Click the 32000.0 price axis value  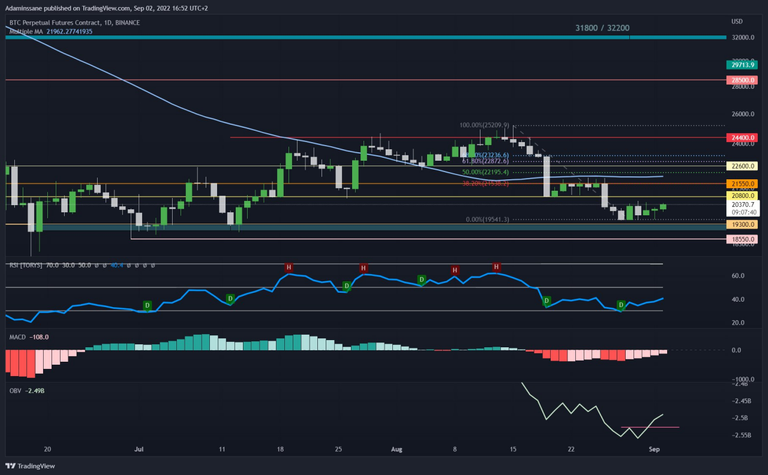(743, 38)
